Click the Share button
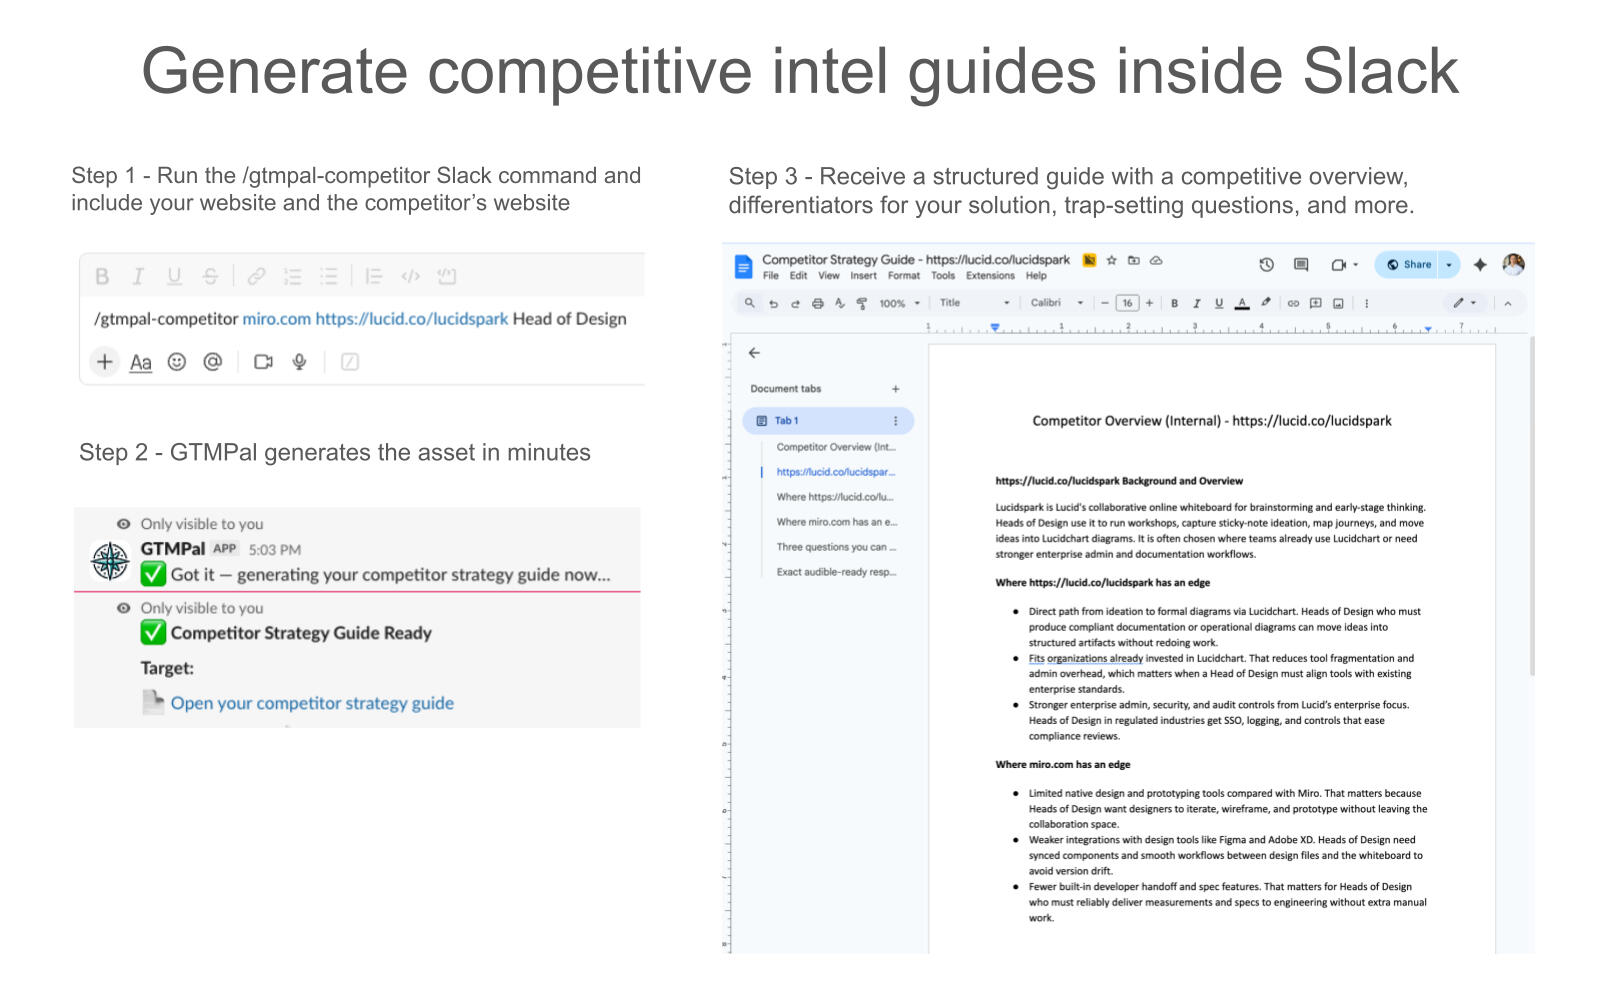Screen dimensions: 1600x1000 [1408, 265]
